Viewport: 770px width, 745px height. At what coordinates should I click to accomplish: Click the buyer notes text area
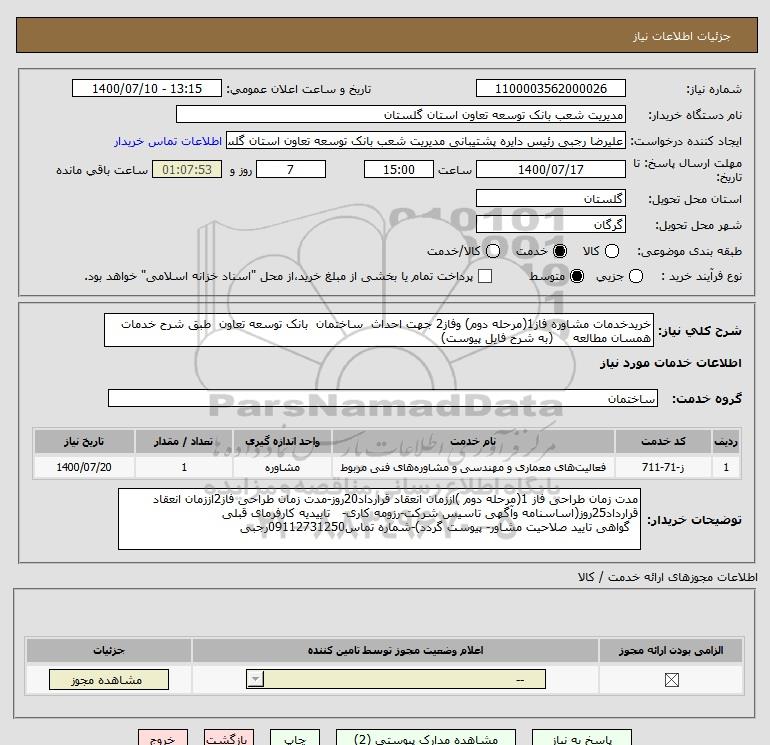point(379,519)
